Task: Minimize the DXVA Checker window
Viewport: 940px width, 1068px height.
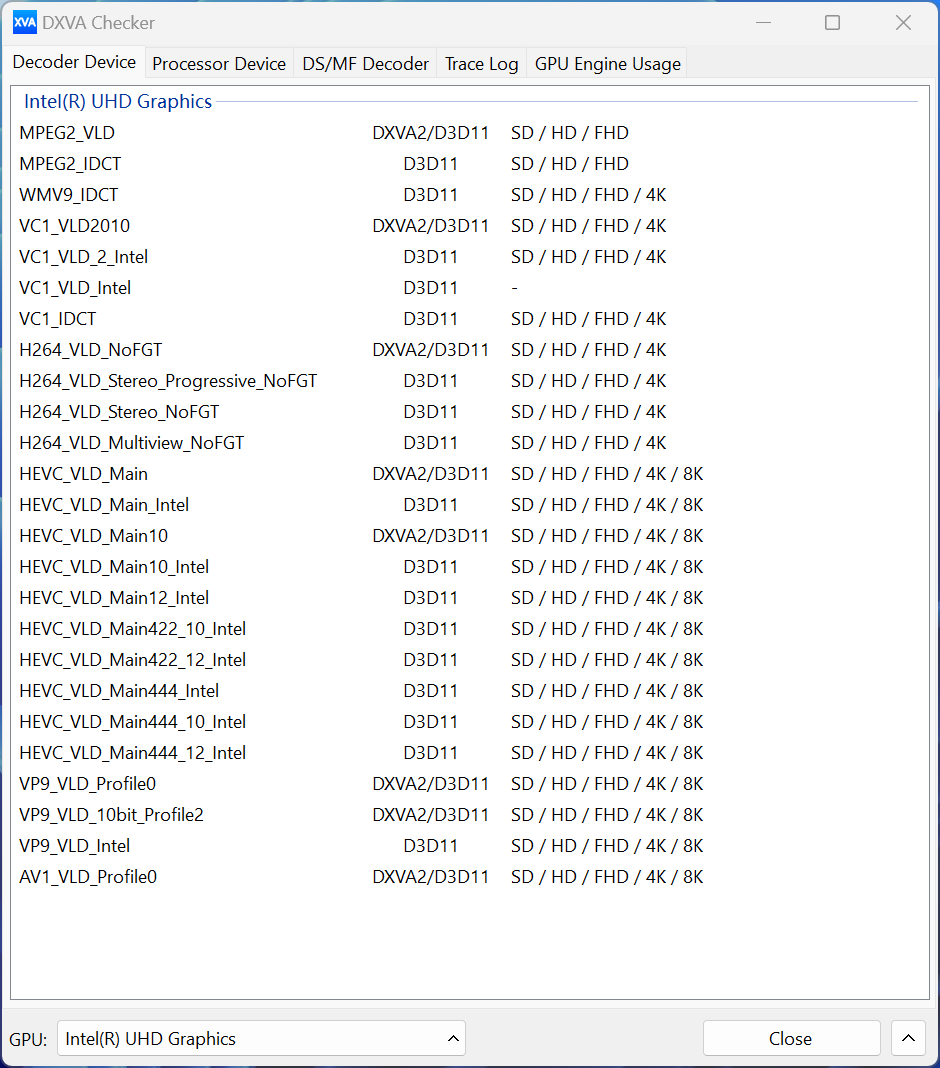Action: coord(762,22)
